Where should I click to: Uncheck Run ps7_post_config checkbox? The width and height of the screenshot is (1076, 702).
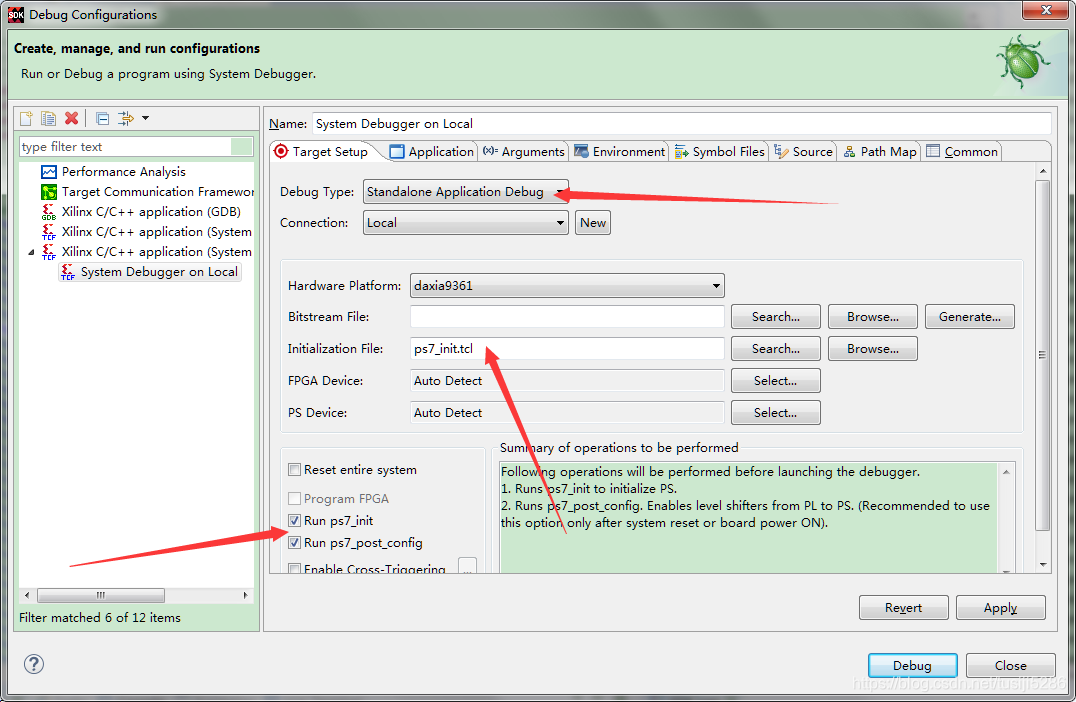(x=294, y=543)
